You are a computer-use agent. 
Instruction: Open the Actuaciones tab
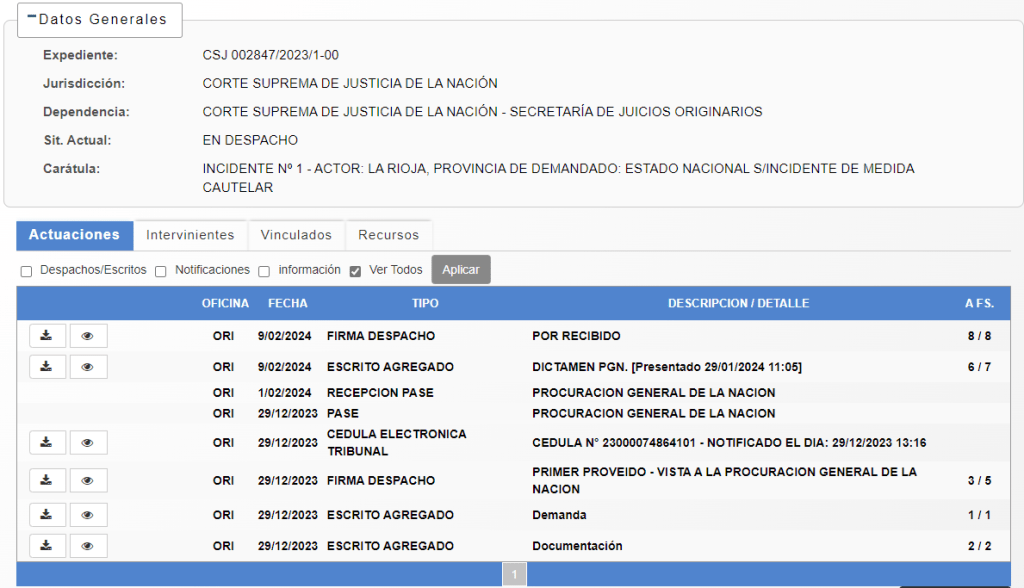[x=74, y=235]
